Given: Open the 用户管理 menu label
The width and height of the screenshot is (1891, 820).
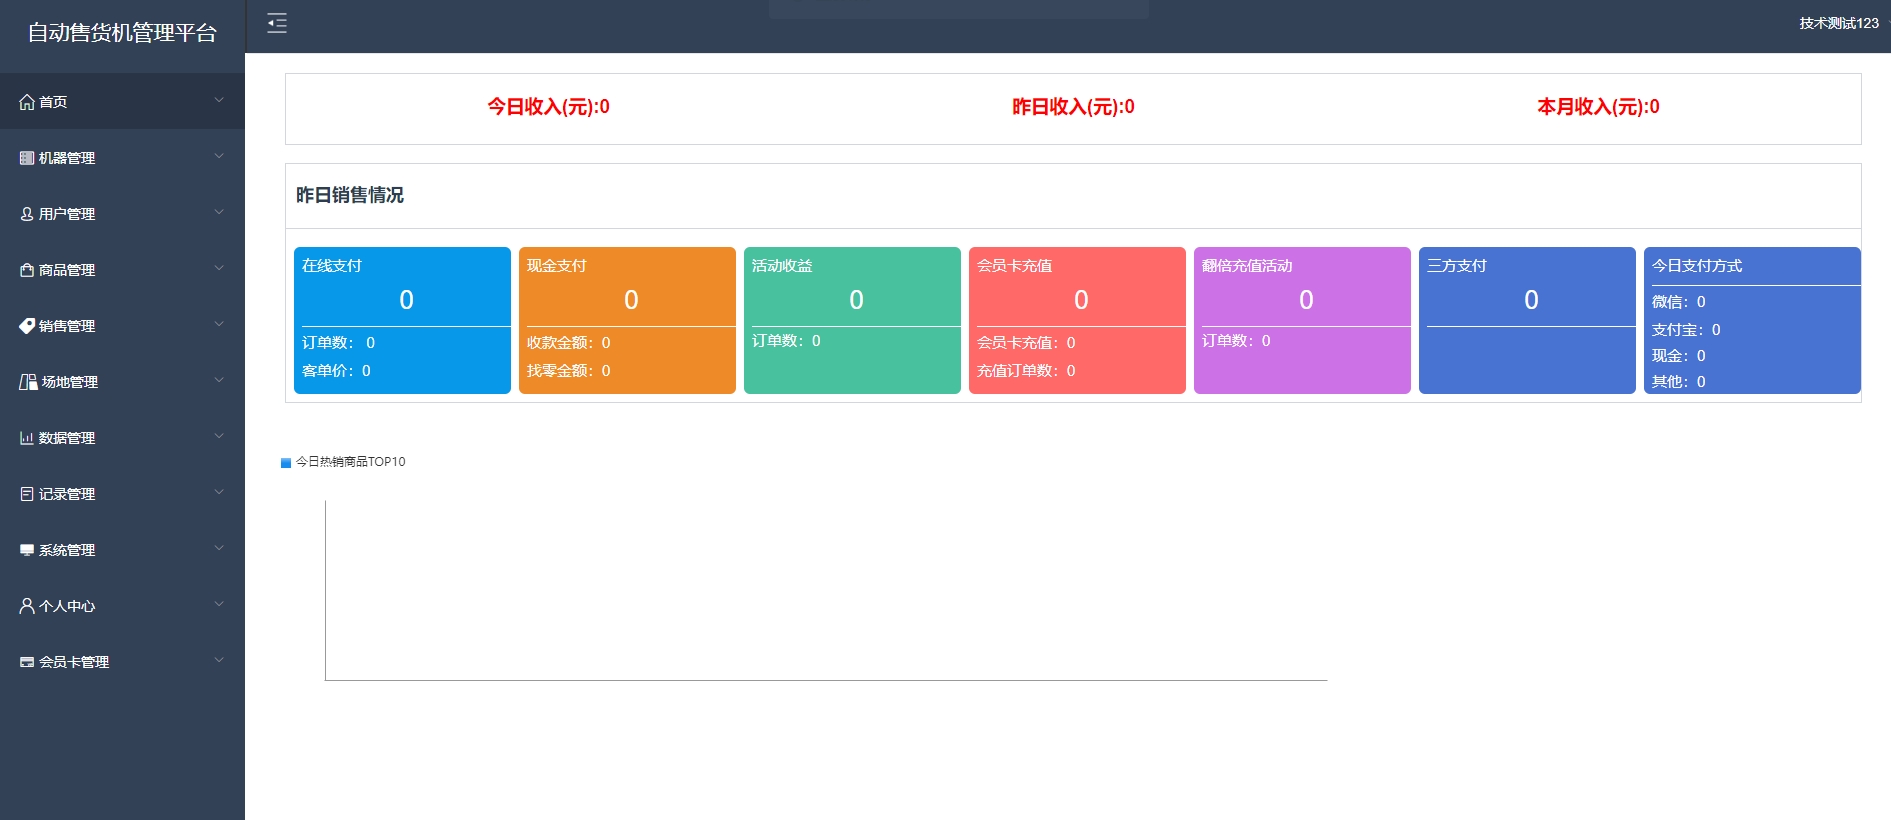Looking at the screenshot, I should pos(67,214).
